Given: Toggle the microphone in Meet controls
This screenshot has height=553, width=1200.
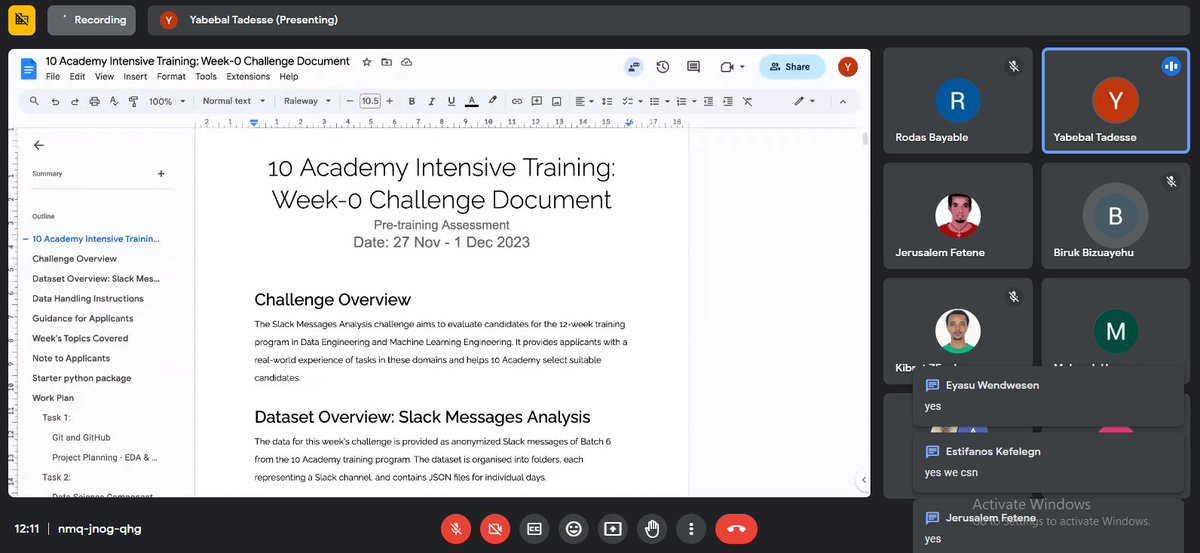Looking at the screenshot, I should (455, 529).
